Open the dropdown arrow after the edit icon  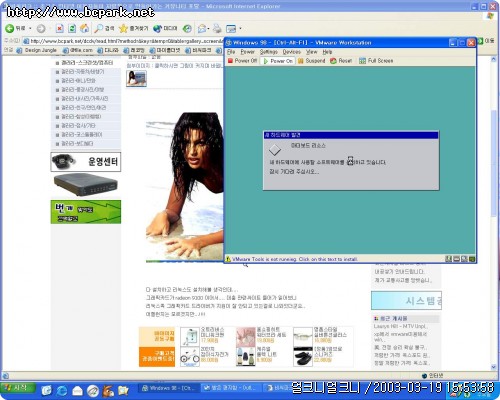(240, 29)
